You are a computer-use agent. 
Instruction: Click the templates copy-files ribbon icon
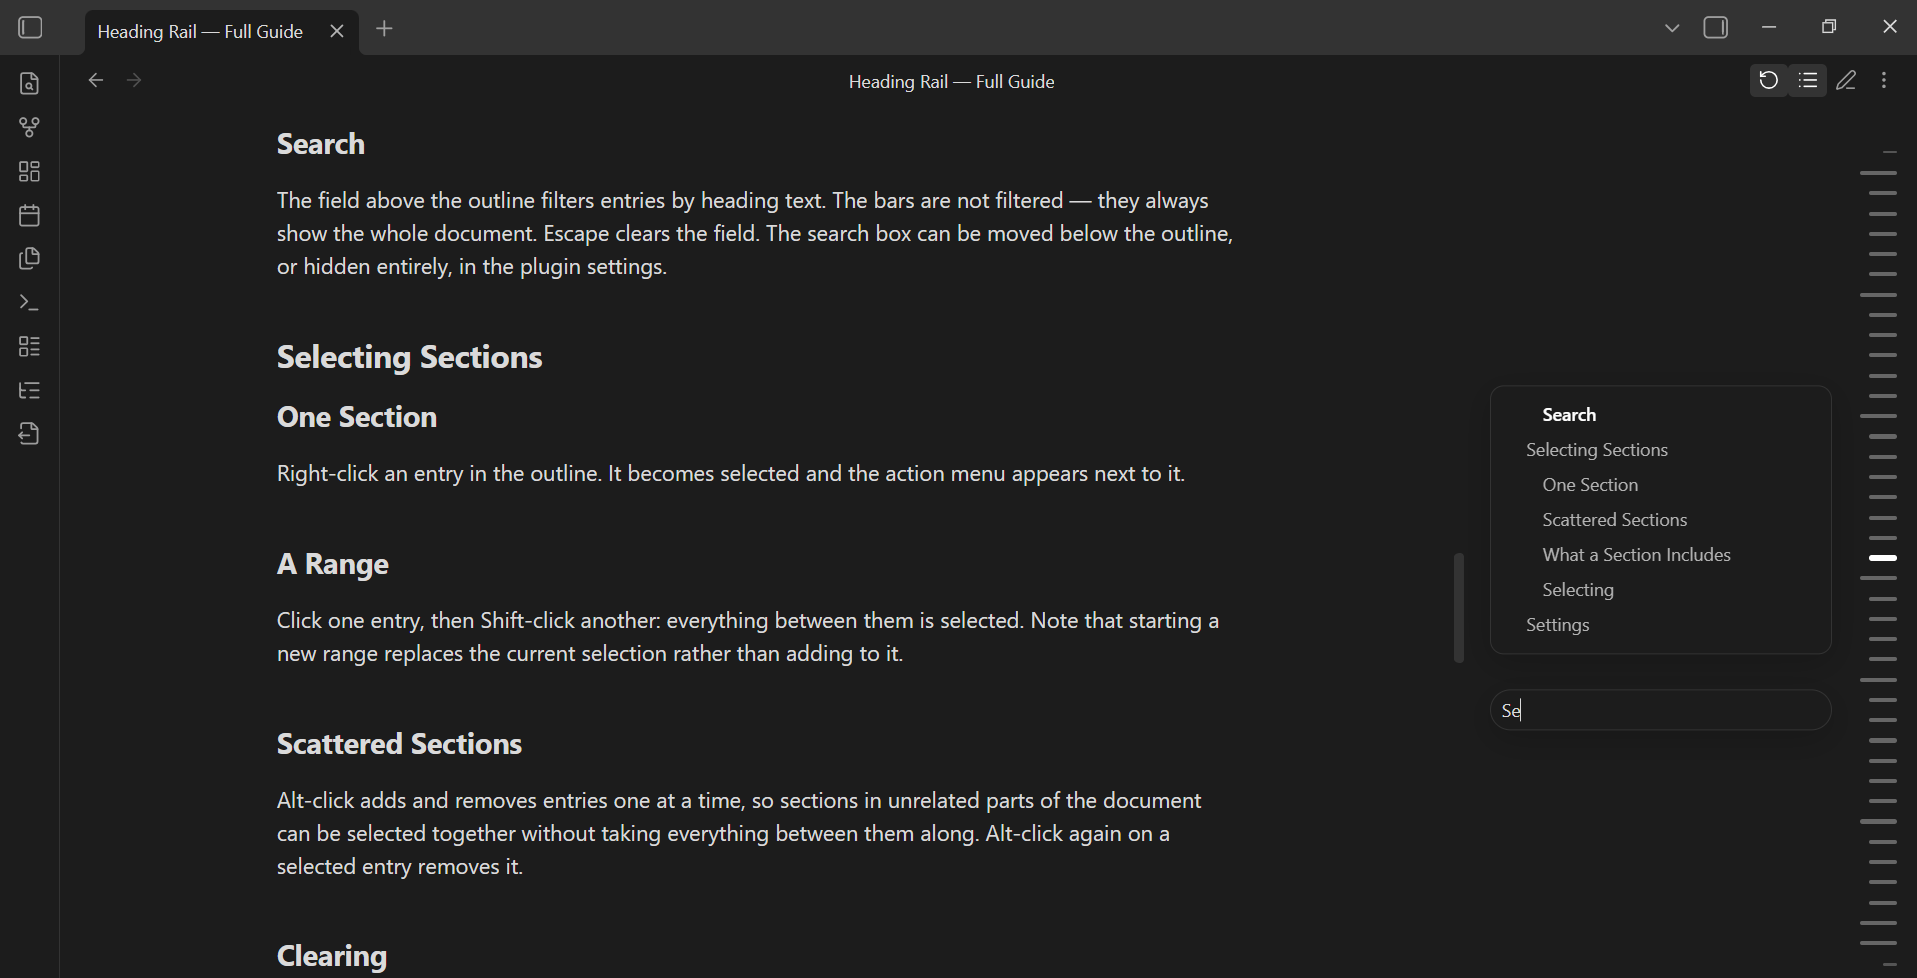click(x=30, y=259)
